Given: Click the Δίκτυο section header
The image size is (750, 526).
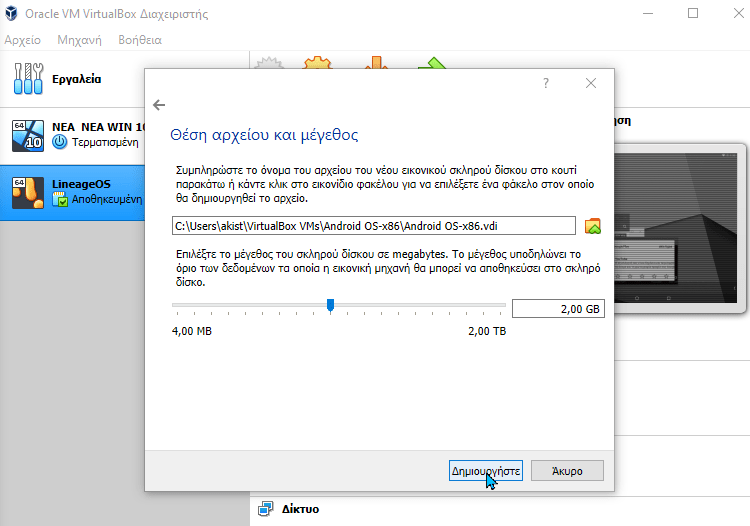Looking at the screenshot, I should coord(300,509).
